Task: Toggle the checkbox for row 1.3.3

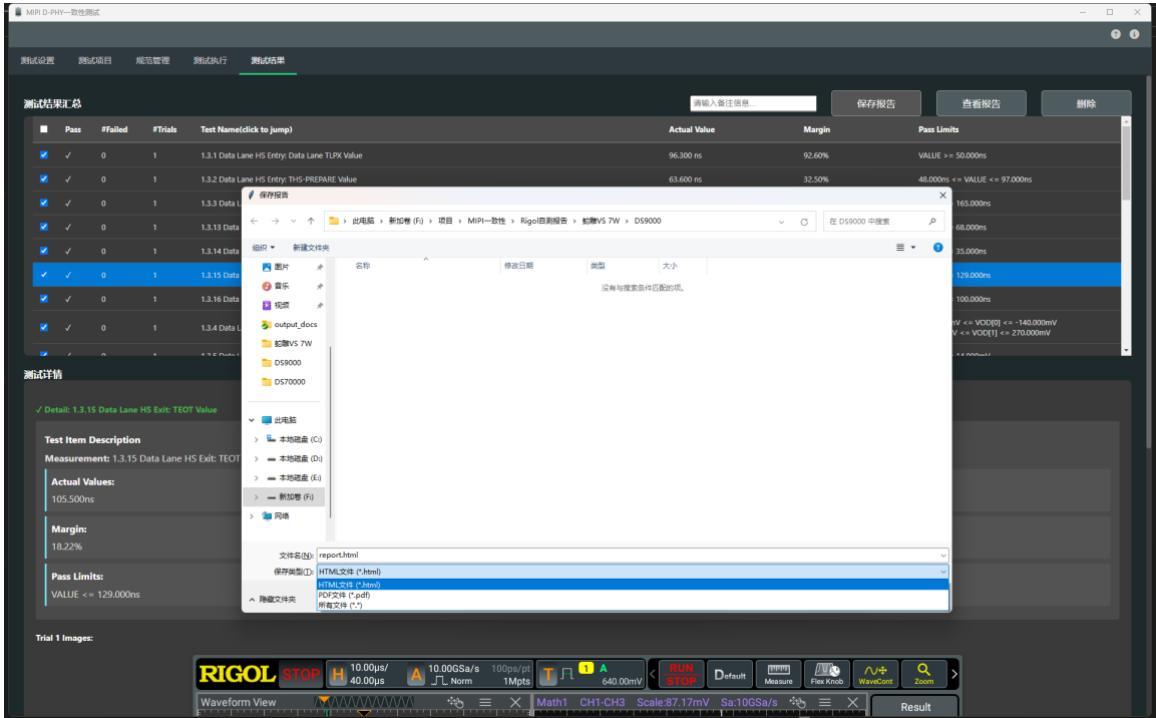Action: [43, 203]
